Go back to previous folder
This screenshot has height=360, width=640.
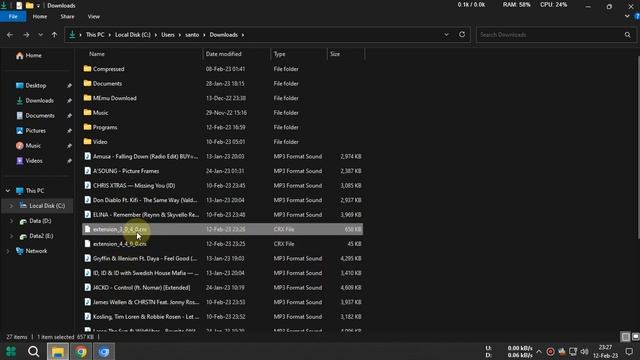10,35
